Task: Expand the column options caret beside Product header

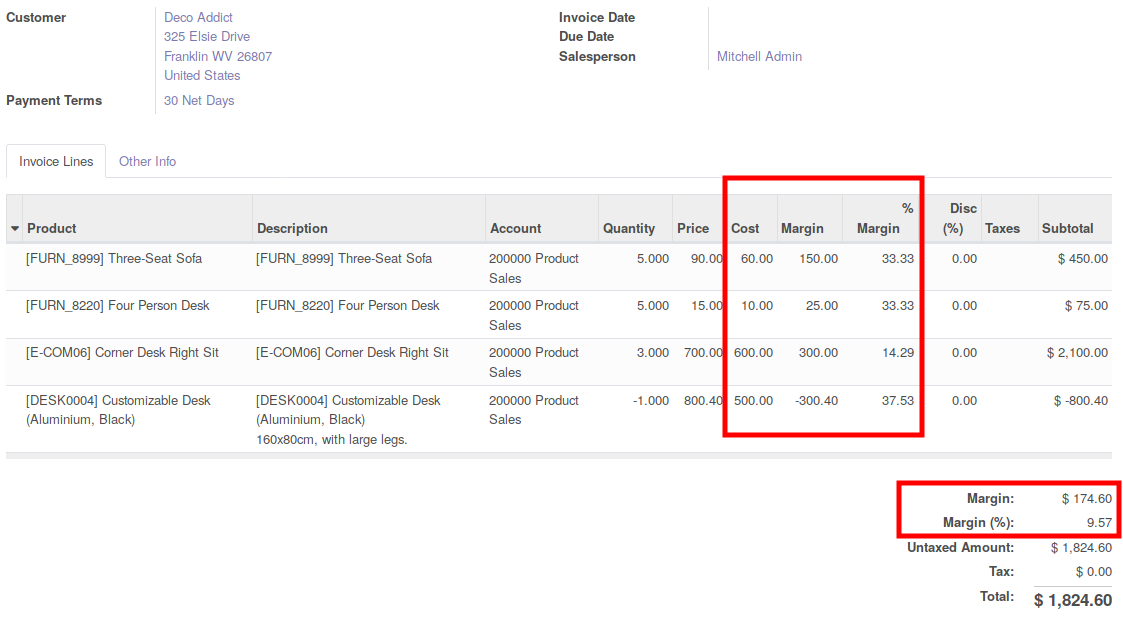Action: click(15, 229)
